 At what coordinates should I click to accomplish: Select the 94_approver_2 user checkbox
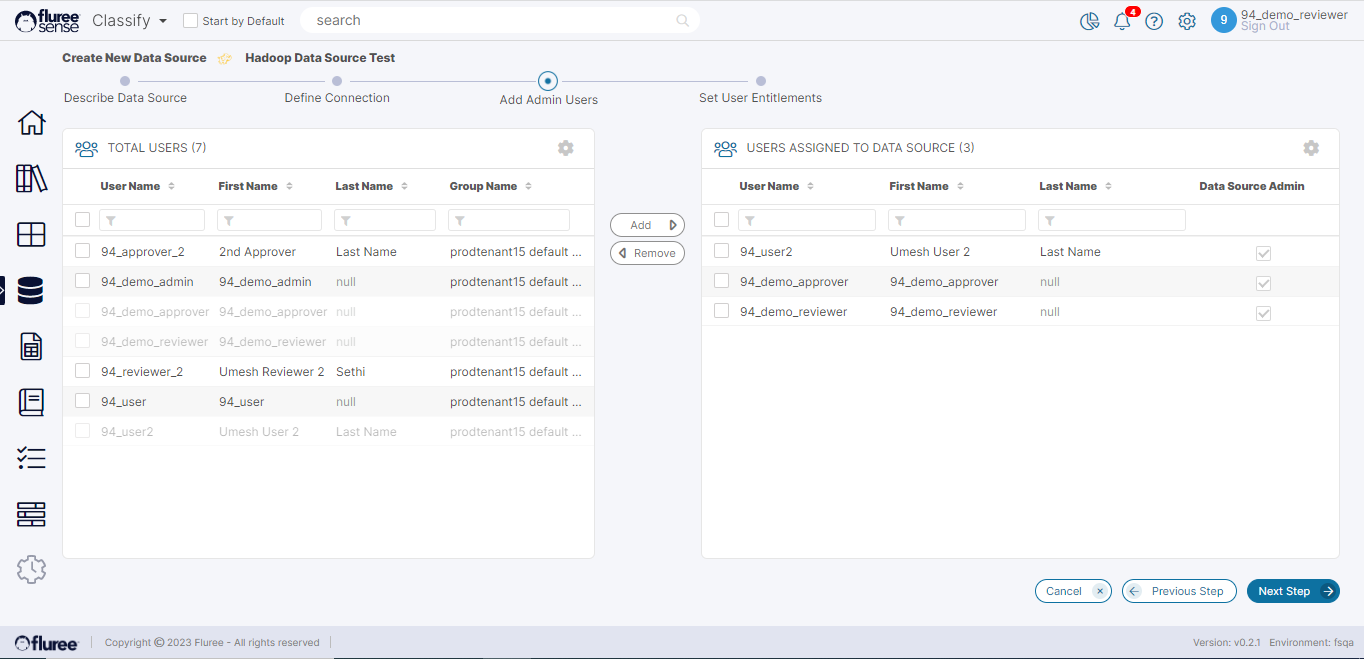83,251
